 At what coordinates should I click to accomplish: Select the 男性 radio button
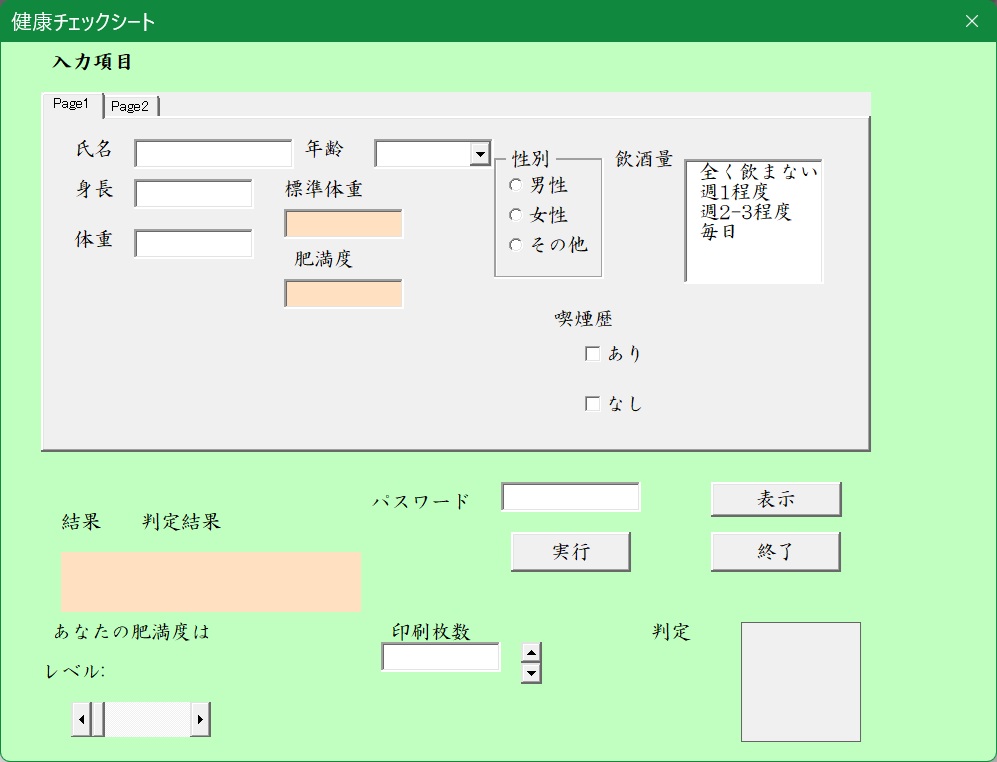(516, 185)
